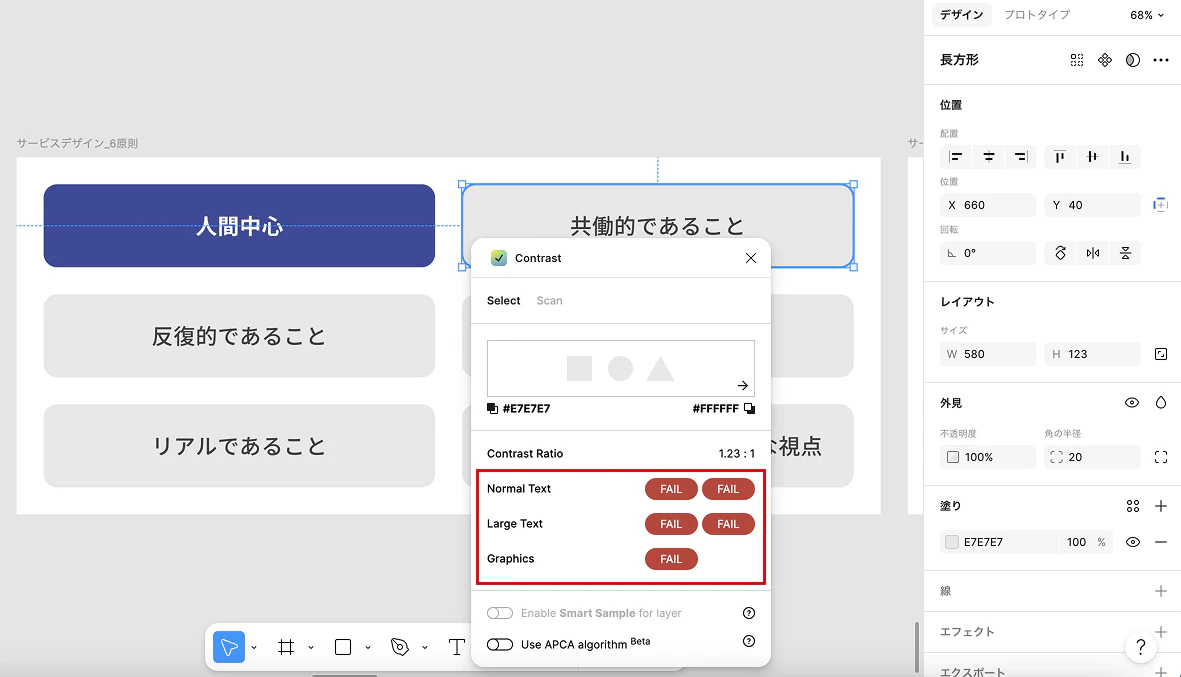Toggle Enable Smart Sample for layer
Viewport: 1181px width, 677px height.
[499, 613]
